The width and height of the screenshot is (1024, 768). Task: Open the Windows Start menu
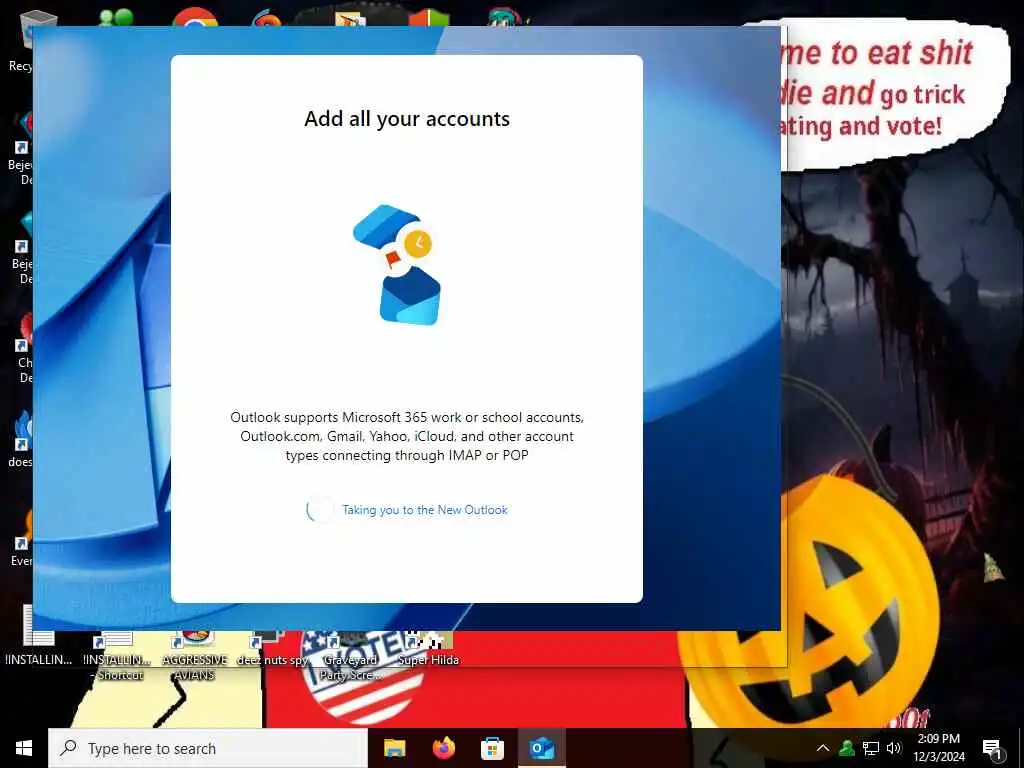24,748
